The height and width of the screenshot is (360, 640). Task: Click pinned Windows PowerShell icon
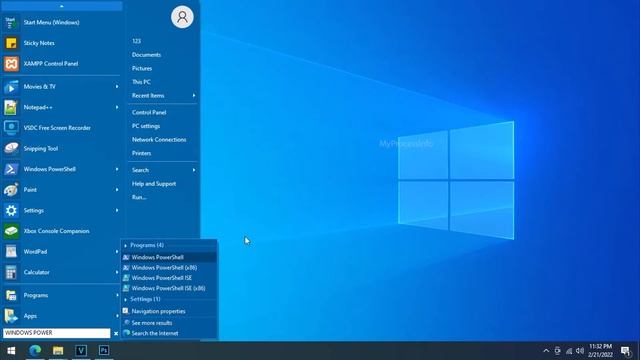[x=11, y=169]
